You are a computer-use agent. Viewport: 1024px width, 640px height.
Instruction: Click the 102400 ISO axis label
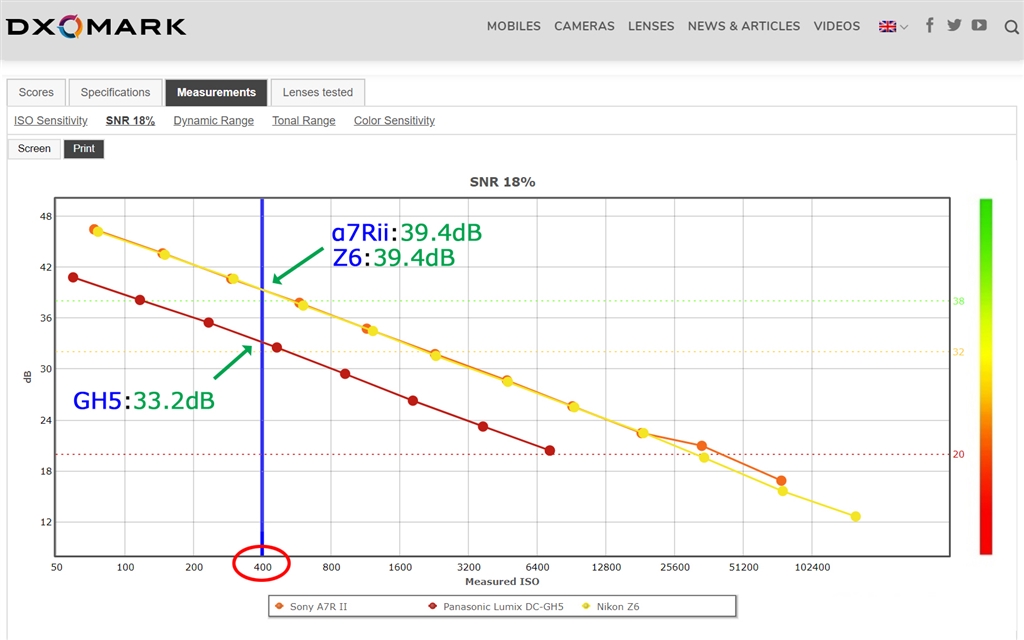click(x=812, y=568)
